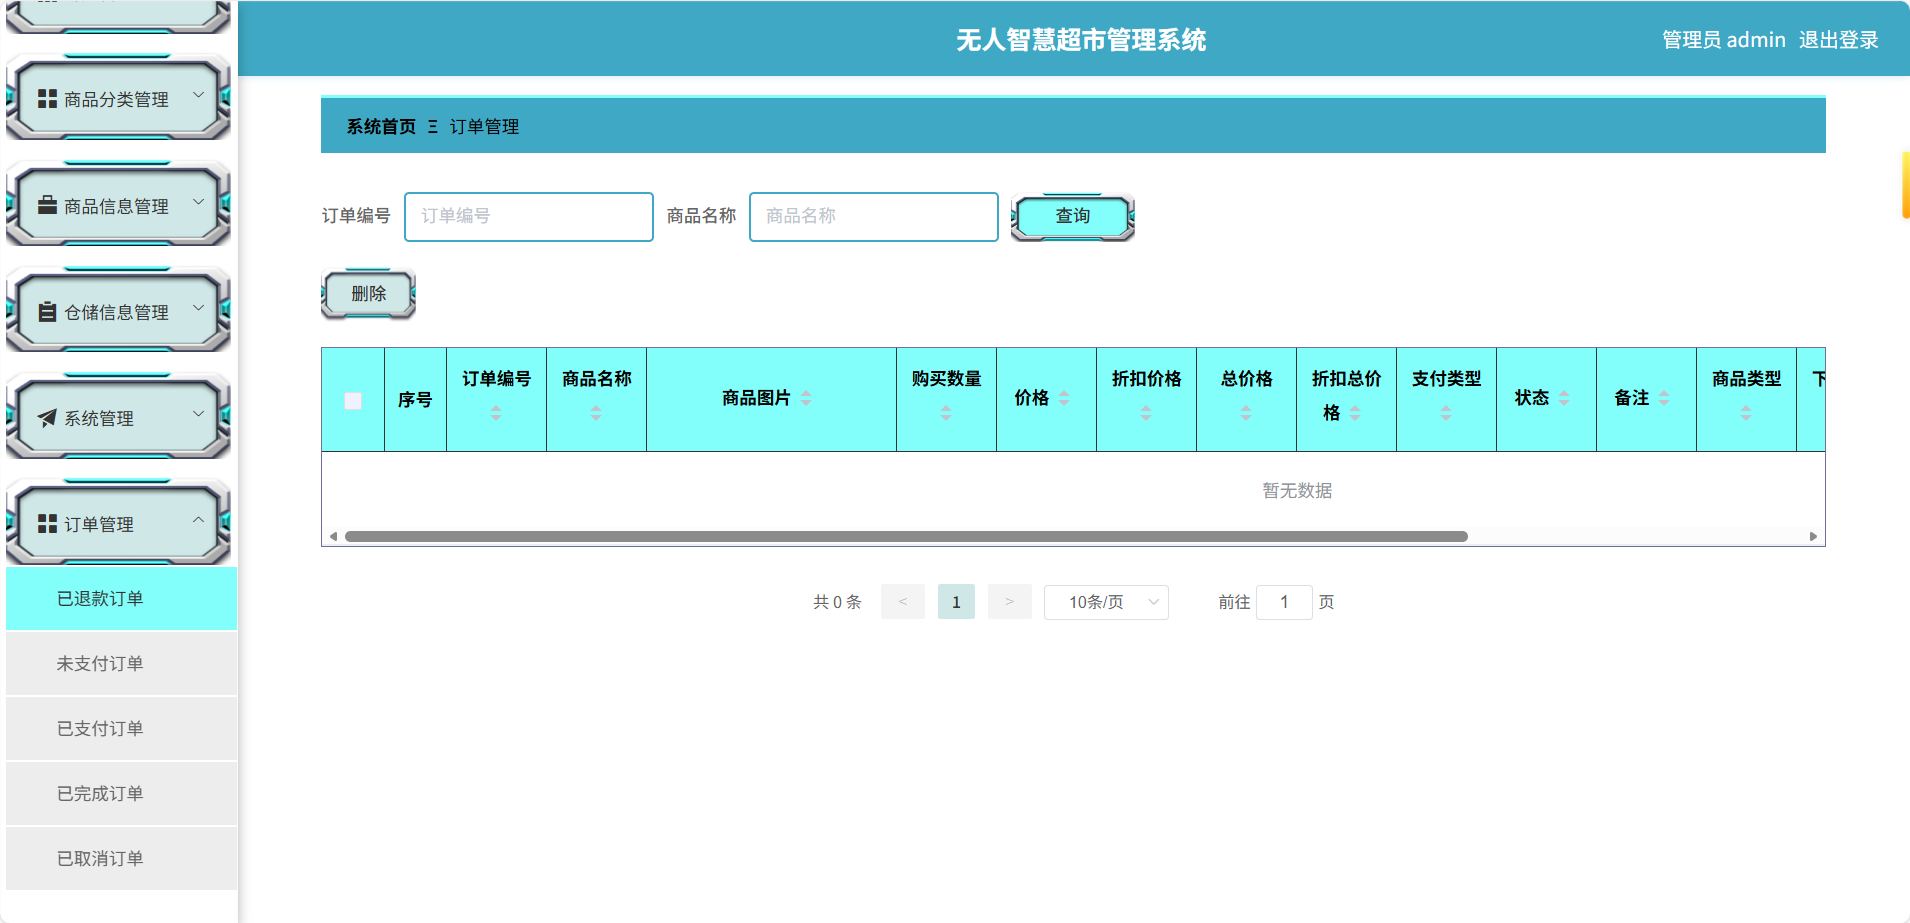
Task: Focus the 商品名称 search input
Action: (x=874, y=217)
